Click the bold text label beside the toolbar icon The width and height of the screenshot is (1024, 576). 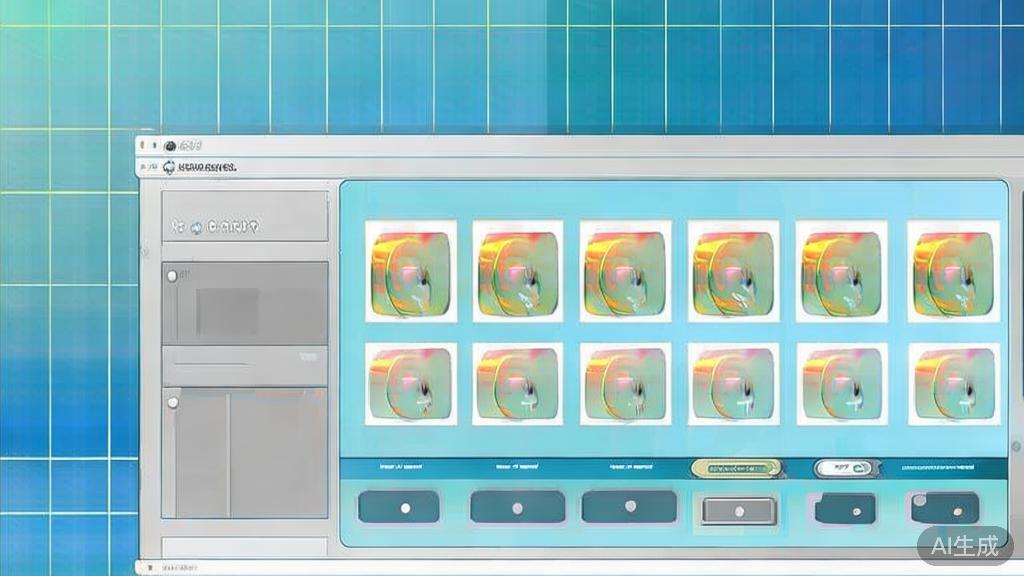tap(207, 167)
